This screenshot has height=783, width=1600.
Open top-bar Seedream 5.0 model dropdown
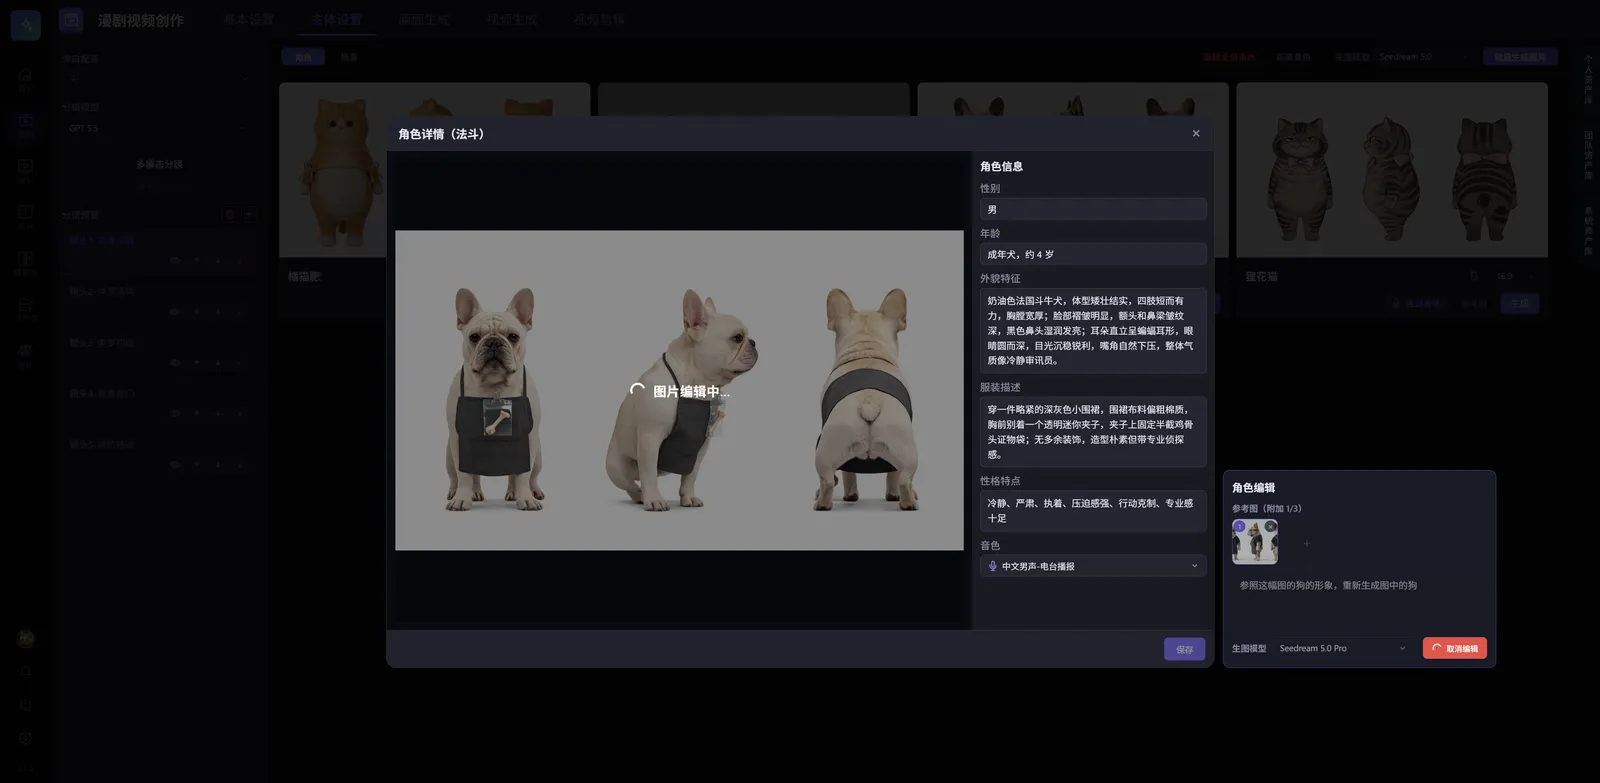[x=1424, y=57]
